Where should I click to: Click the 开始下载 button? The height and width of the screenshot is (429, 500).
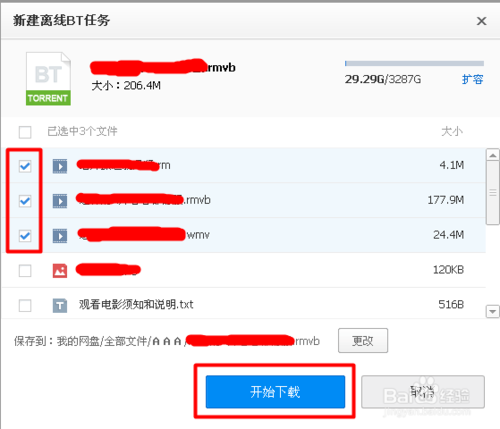tap(275, 392)
